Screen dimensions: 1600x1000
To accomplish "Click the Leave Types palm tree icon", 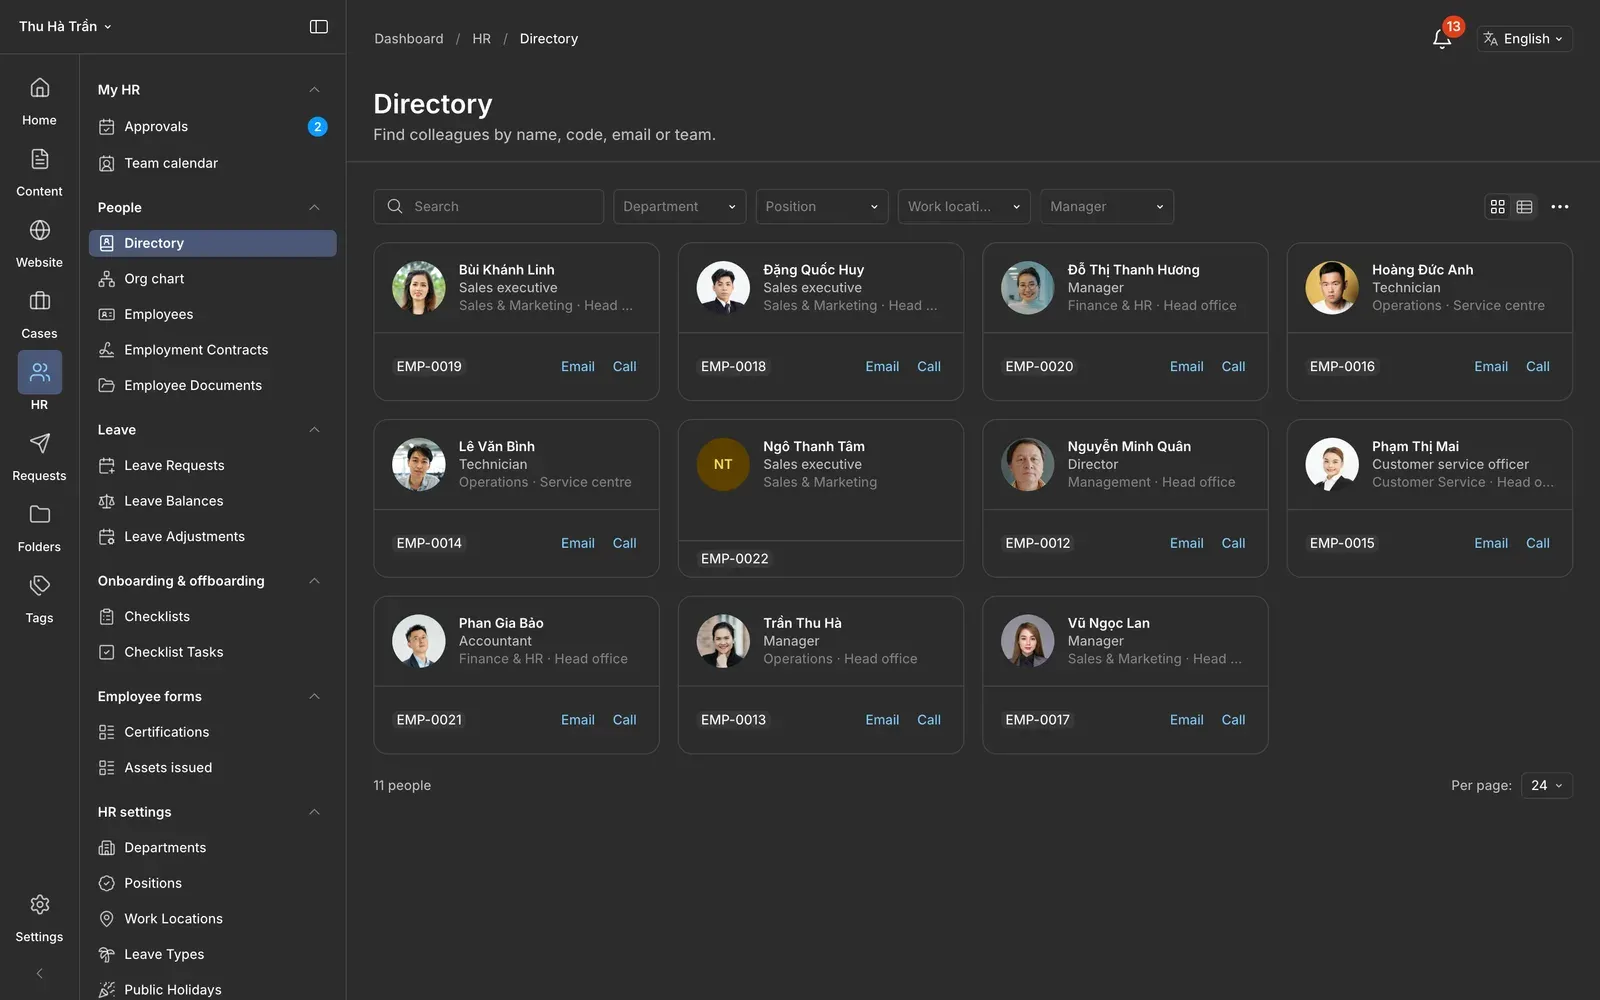I will point(107,955).
